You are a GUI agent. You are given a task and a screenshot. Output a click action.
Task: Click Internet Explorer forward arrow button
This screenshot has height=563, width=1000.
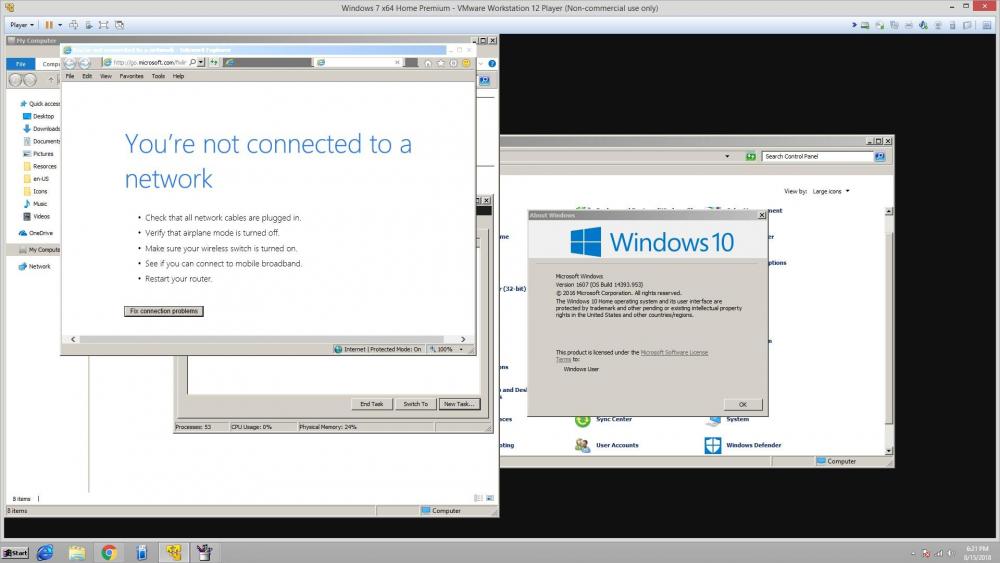coord(84,62)
